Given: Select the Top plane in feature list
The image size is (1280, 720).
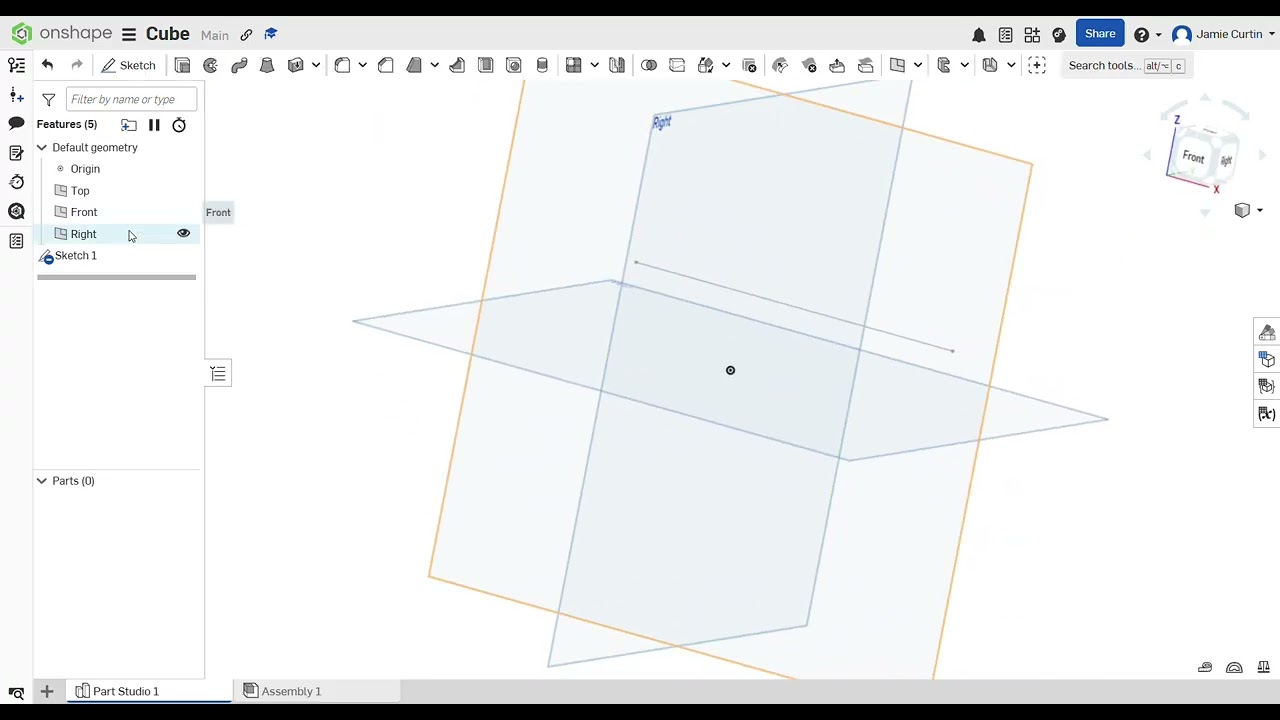Looking at the screenshot, I should 80,190.
